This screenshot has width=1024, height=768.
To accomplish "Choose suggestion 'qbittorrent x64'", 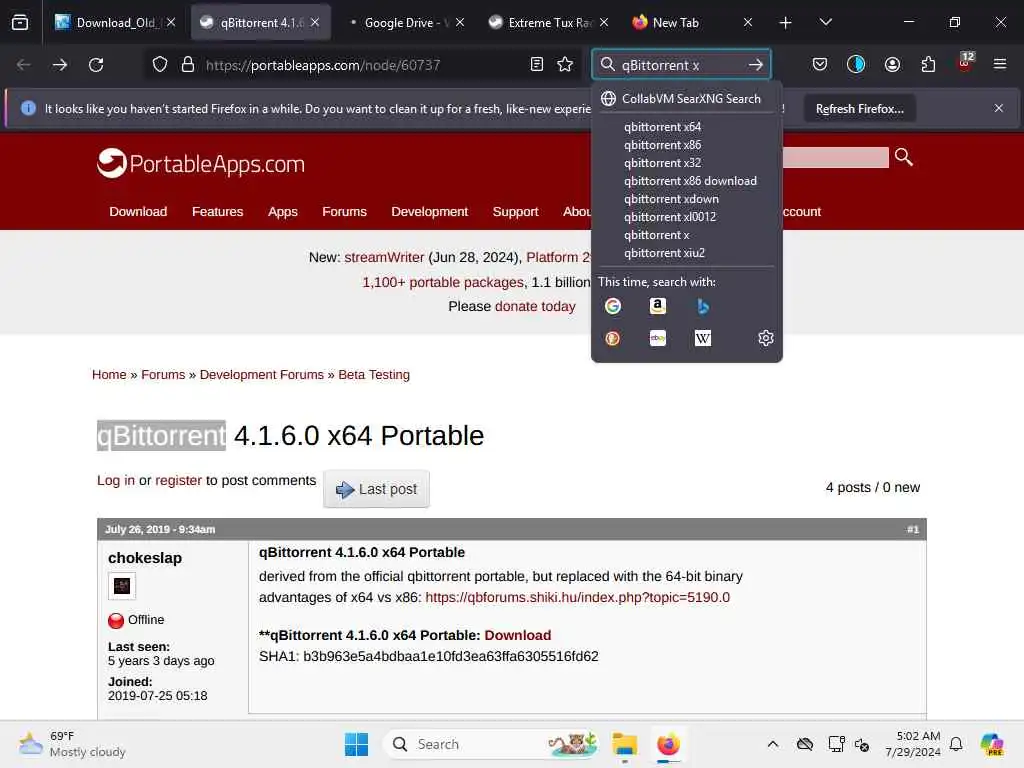I will coord(686,127).
